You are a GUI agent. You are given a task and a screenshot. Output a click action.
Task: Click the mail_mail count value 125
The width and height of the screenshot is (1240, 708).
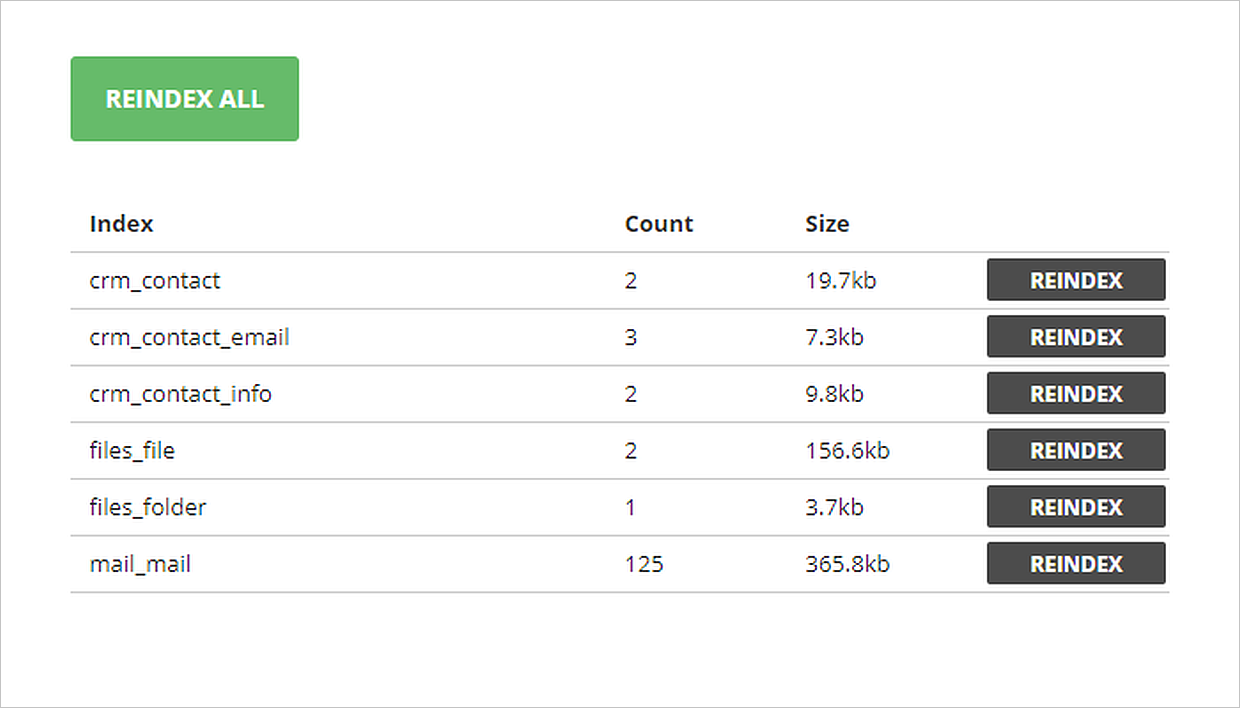click(644, 565)
